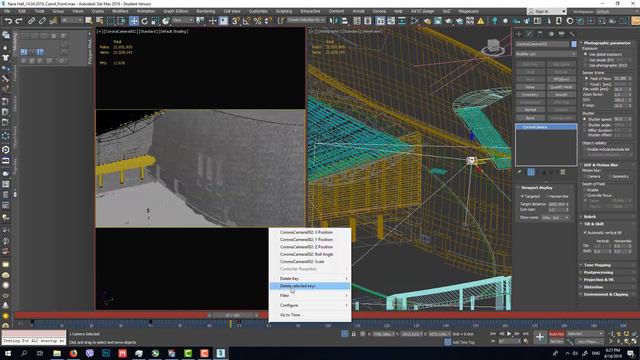The image size is (640, 360).
Task: Click the Sign In button
Action: tap(547, 11)
